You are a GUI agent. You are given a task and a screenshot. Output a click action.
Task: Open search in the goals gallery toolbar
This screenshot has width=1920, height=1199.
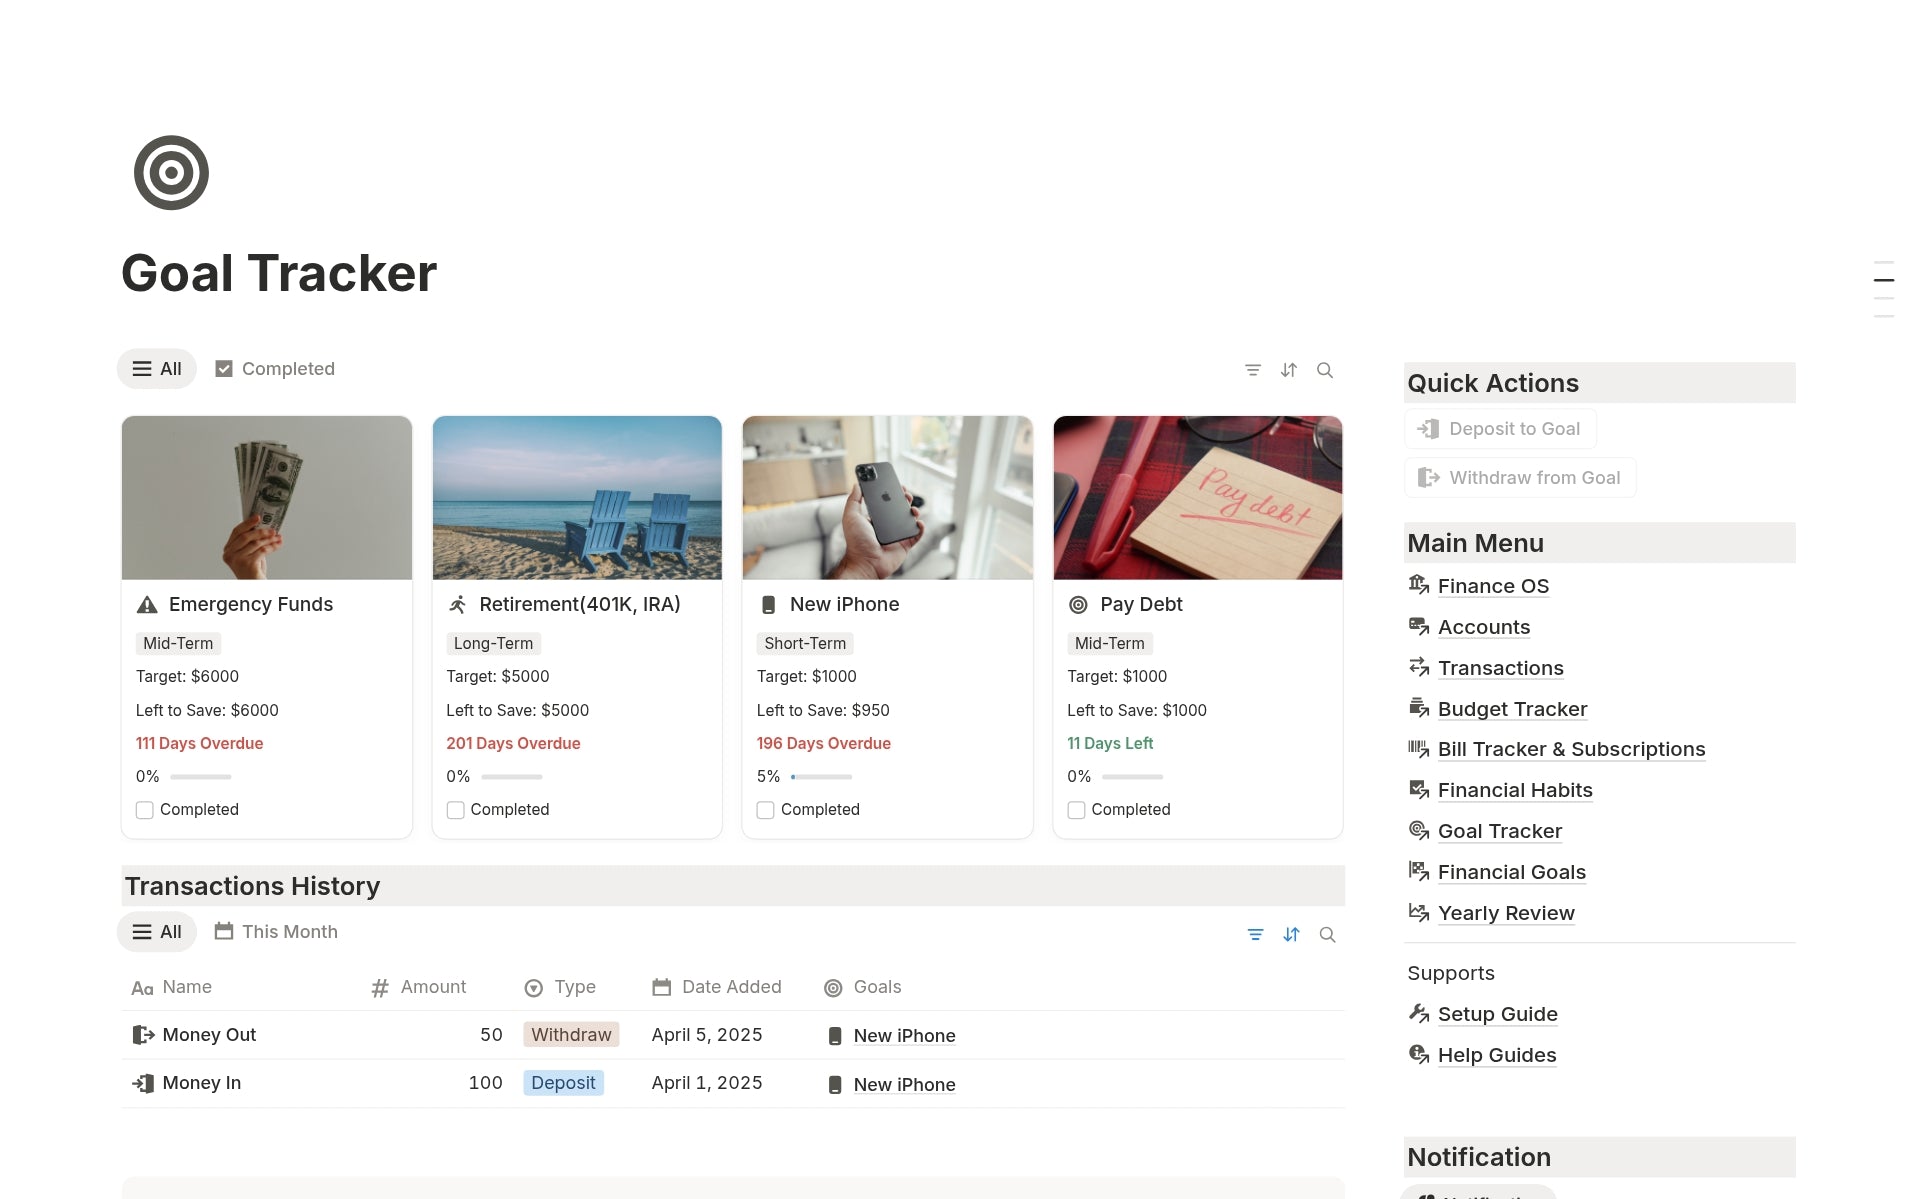pyautogui.click(x=1324, y=370)
